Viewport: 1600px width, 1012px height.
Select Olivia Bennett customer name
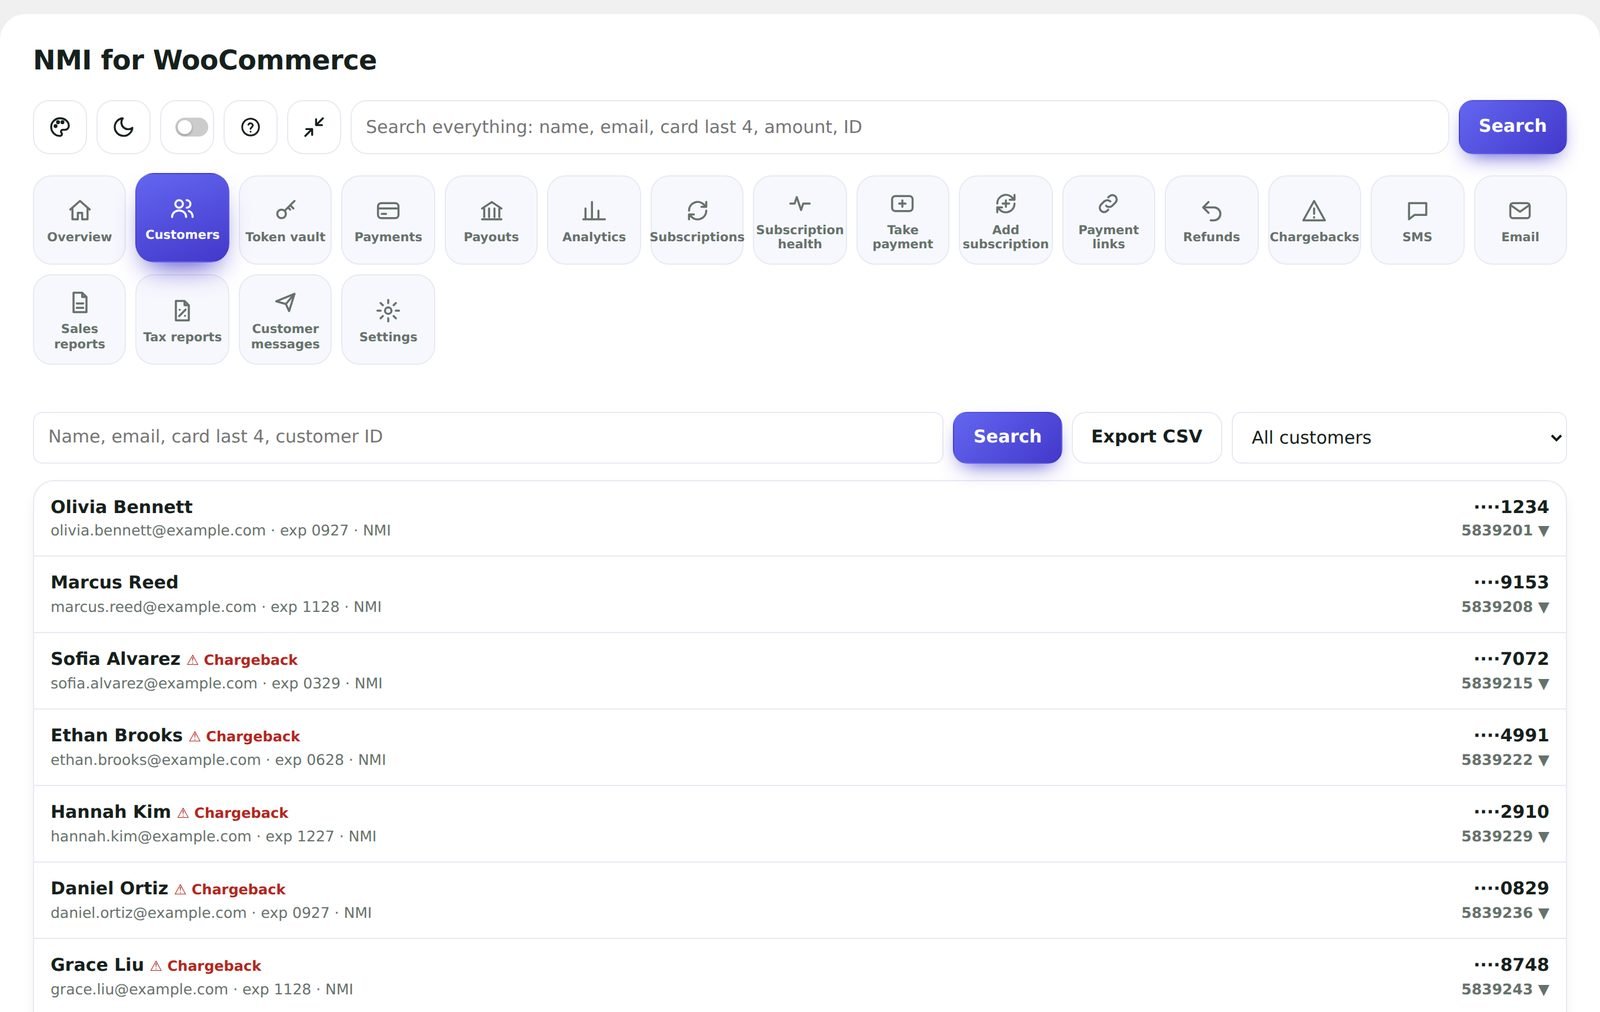(x=122, y=507)
